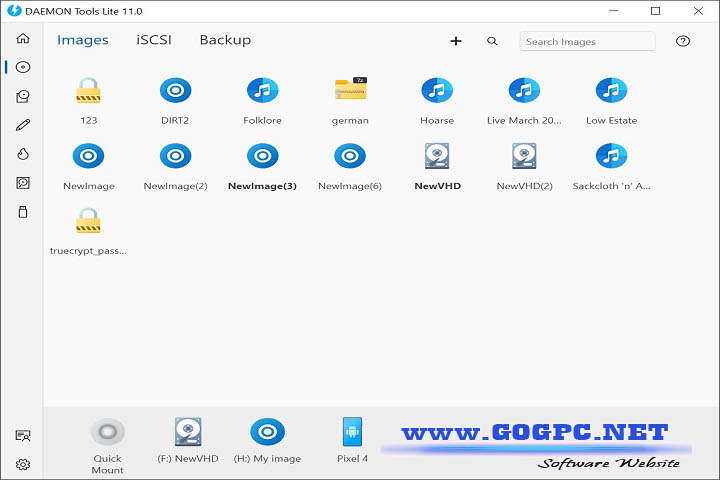This screenshot has width=720, height=480.
Task: Select the NewVHD(2) hard disk image
Action: [x=524, y=167]
